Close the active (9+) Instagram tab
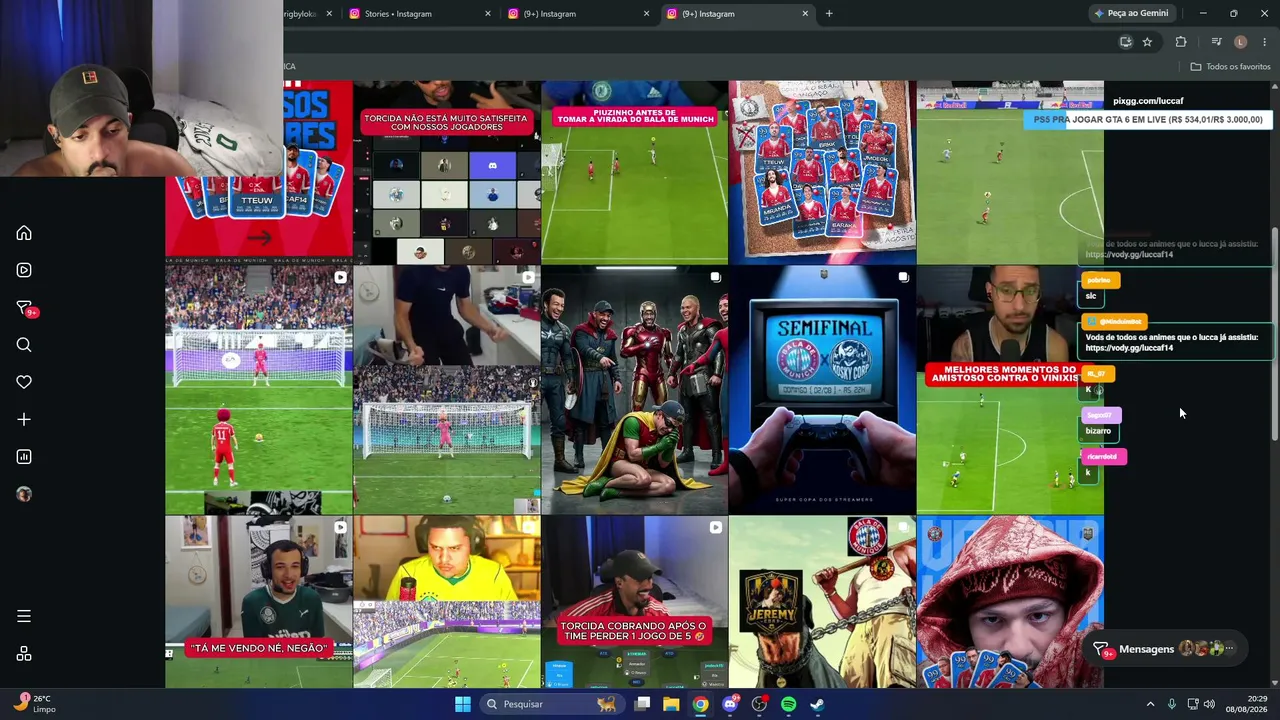 pyautogui.click(x=805, y=14)
